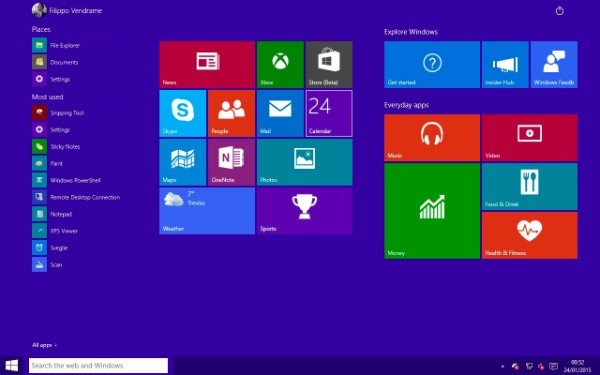Open the Food & Drink tile
600x375 pixels.
(x=530, y=186)
